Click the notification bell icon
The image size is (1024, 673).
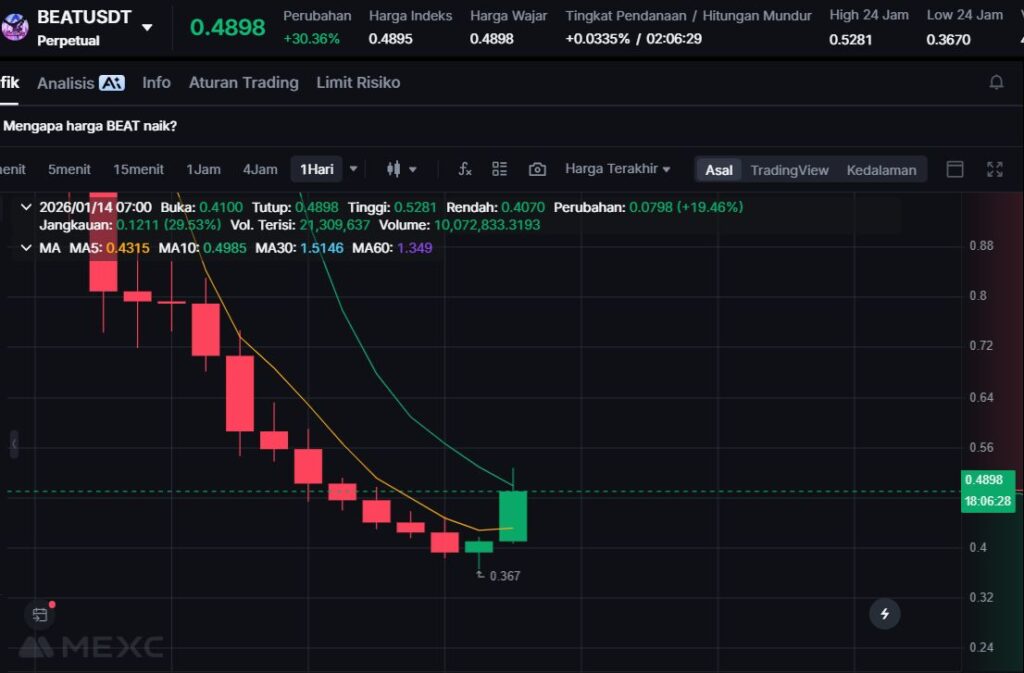coord(996,83)
